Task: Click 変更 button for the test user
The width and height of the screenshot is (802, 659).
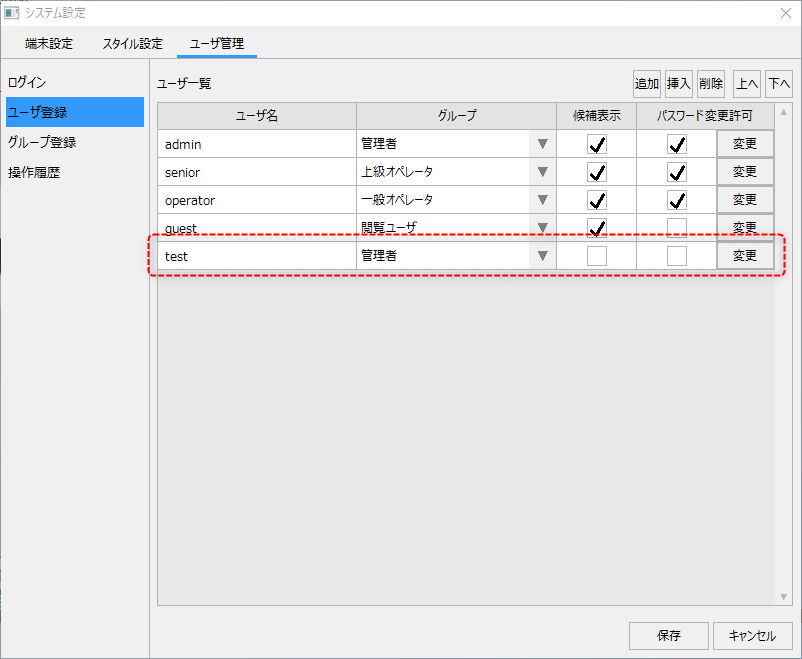Action: 745,256
